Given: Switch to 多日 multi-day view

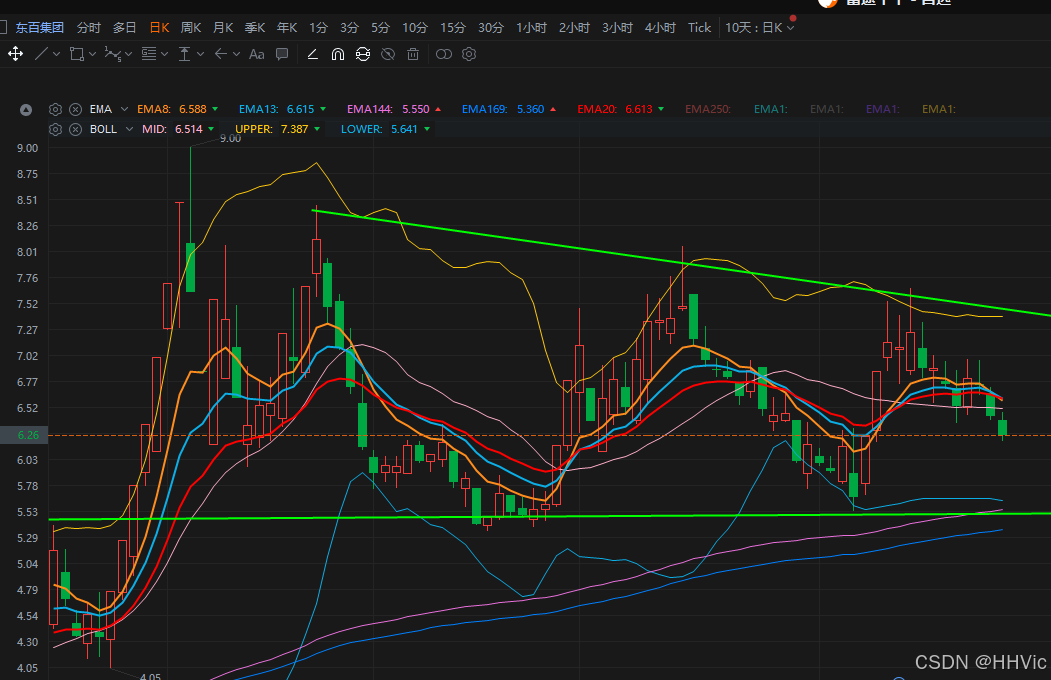Looking at the screenshot, I should [124, 27].
